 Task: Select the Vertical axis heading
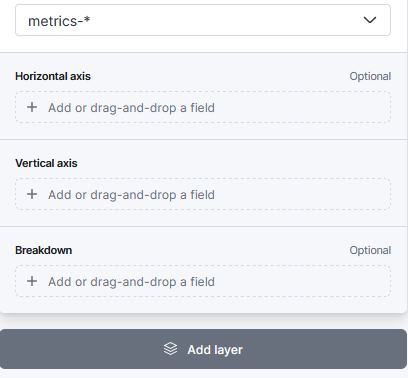[46, 163]
